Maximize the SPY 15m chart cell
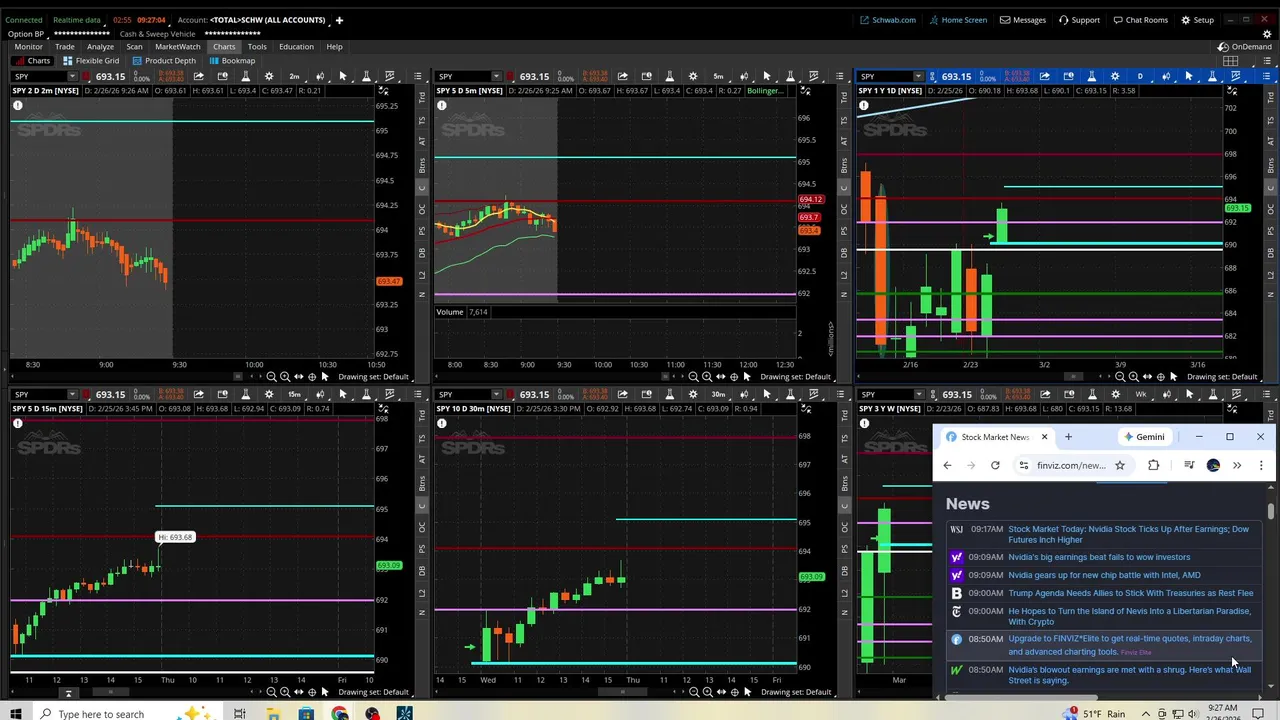 (x=383, y=409)
